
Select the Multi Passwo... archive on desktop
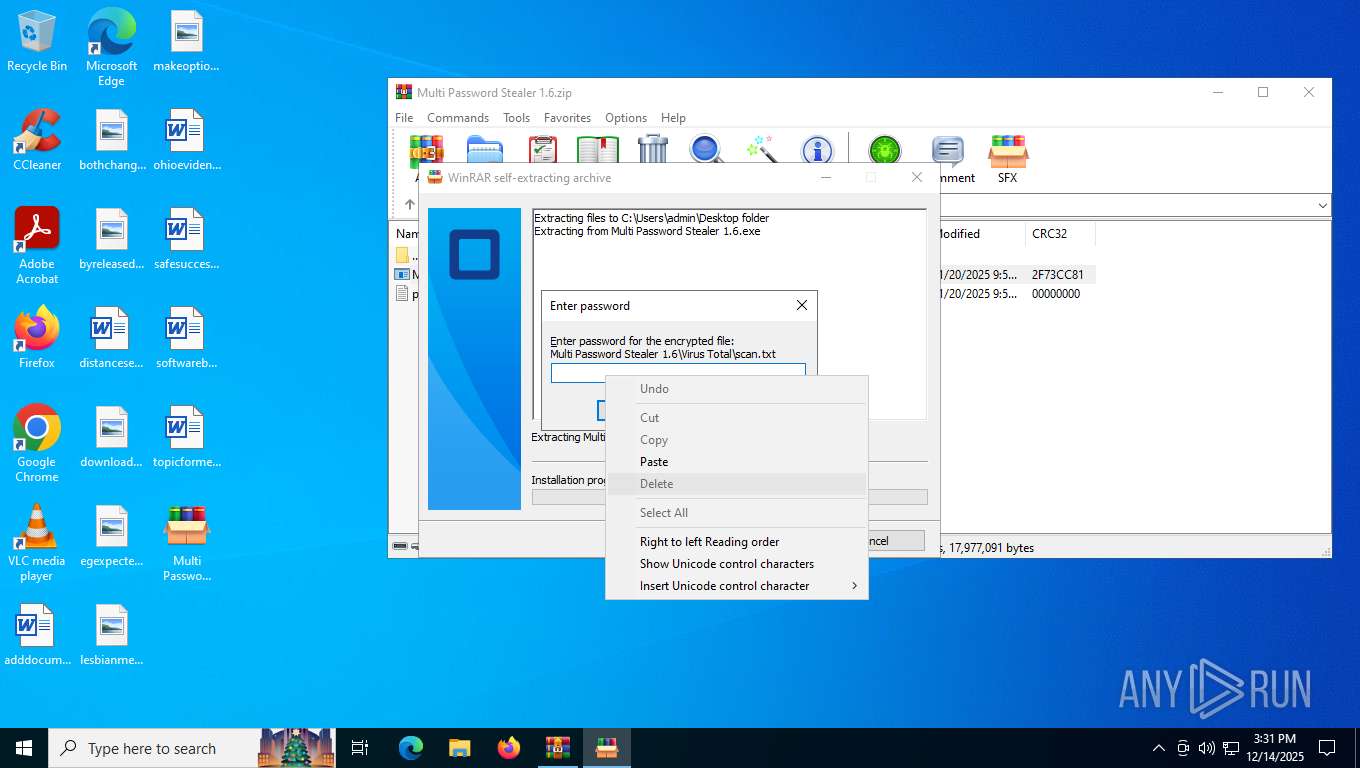[186, 543]
